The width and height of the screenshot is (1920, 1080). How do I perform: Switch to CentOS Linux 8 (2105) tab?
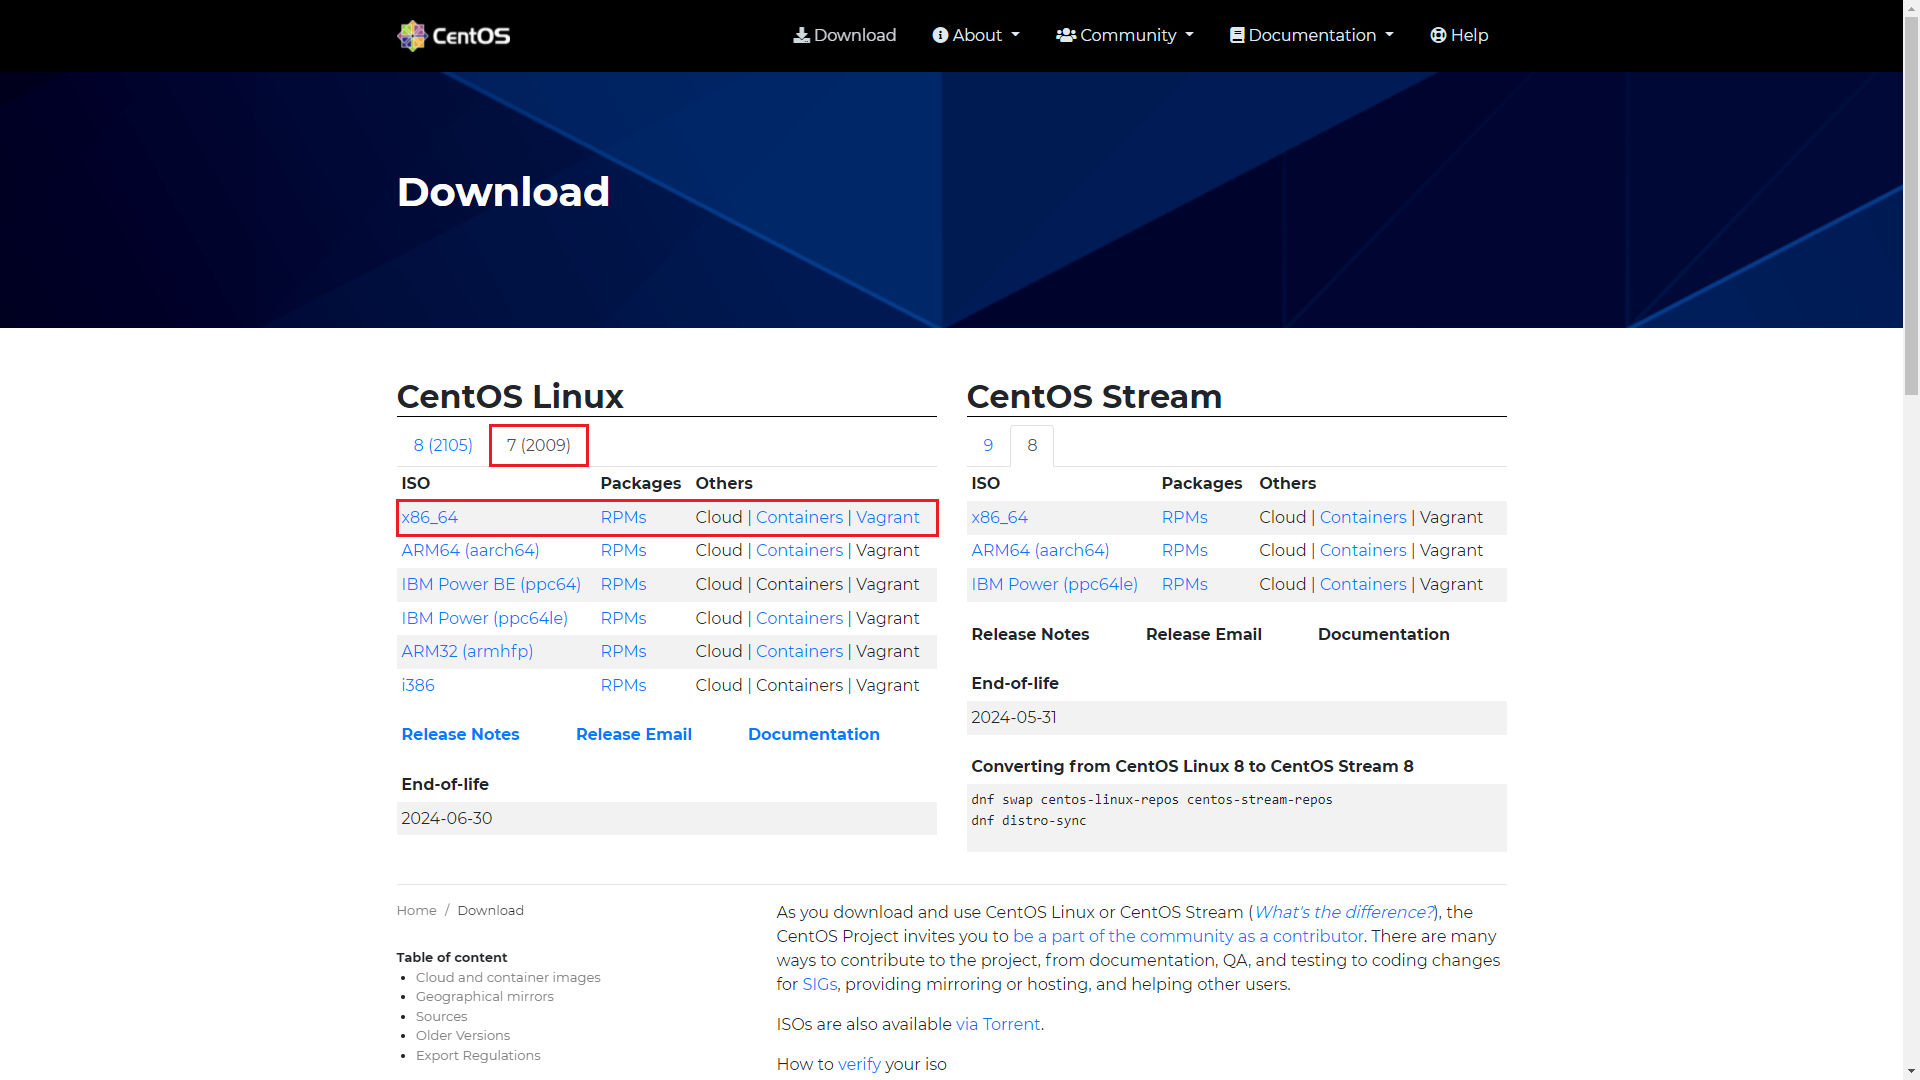point(443,446)
